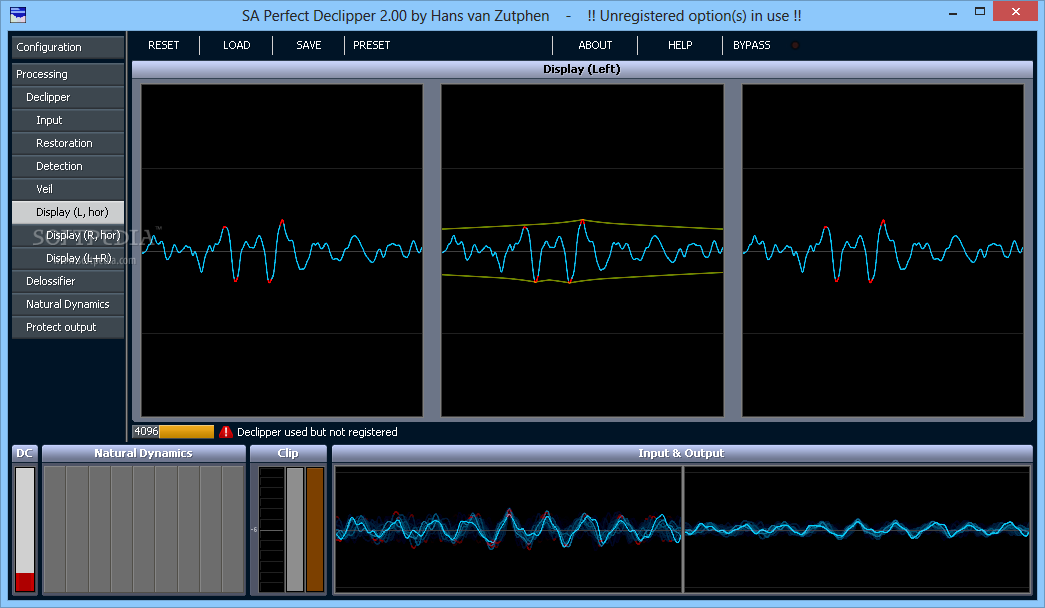This screenshot has height=608, width=1045.
Task: Select Display (L+R) page
Action: click(68, 258)
